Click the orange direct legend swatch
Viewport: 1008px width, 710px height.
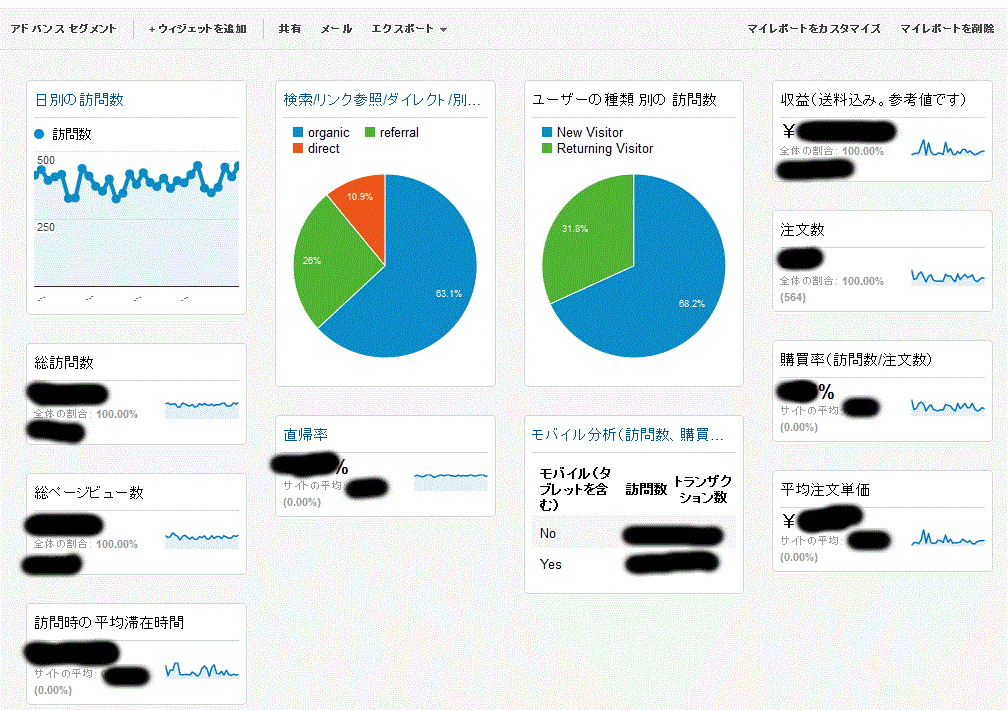[298, 149]
